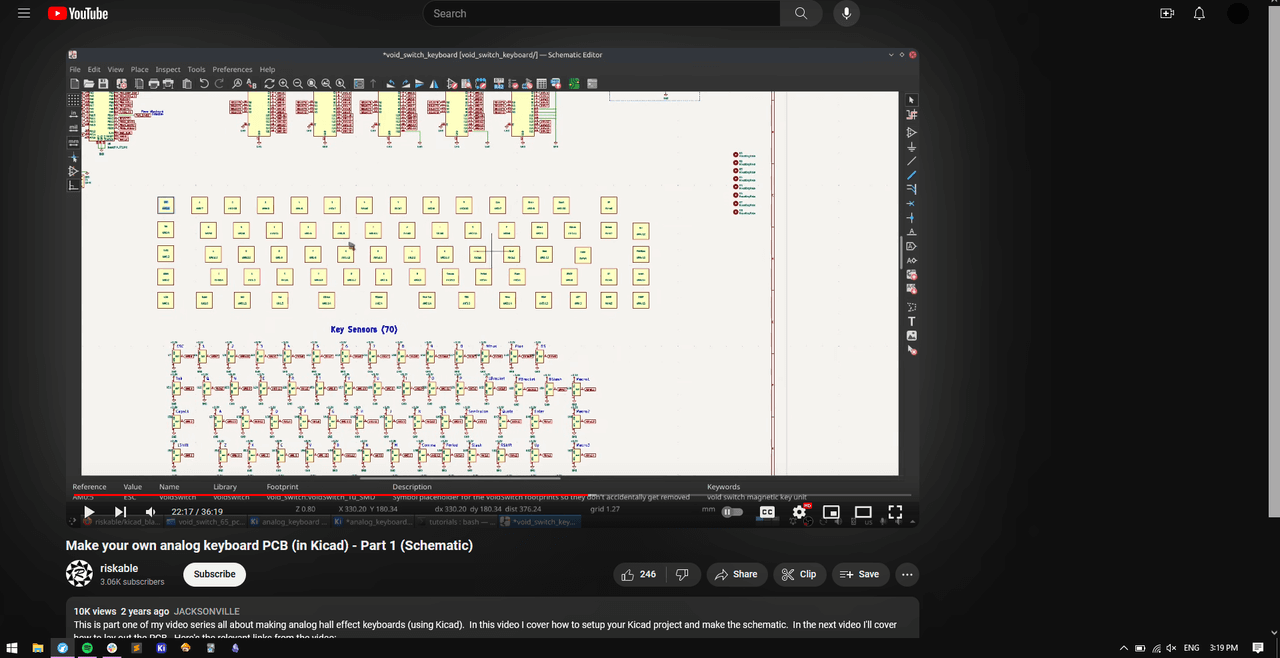1280x658 pixels.
Task: Open the Create video menu
Action: pos(1167,13)
